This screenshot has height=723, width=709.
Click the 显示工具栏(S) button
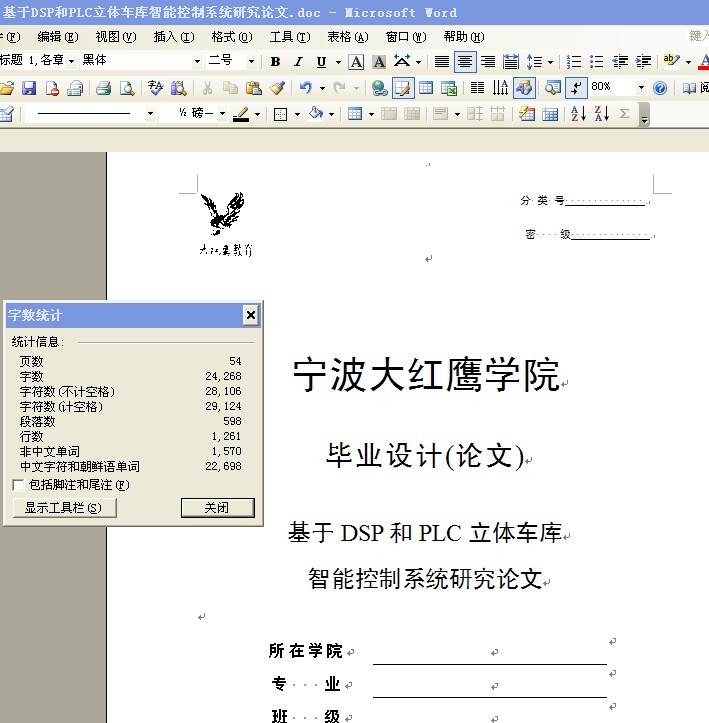click(65, 508)
